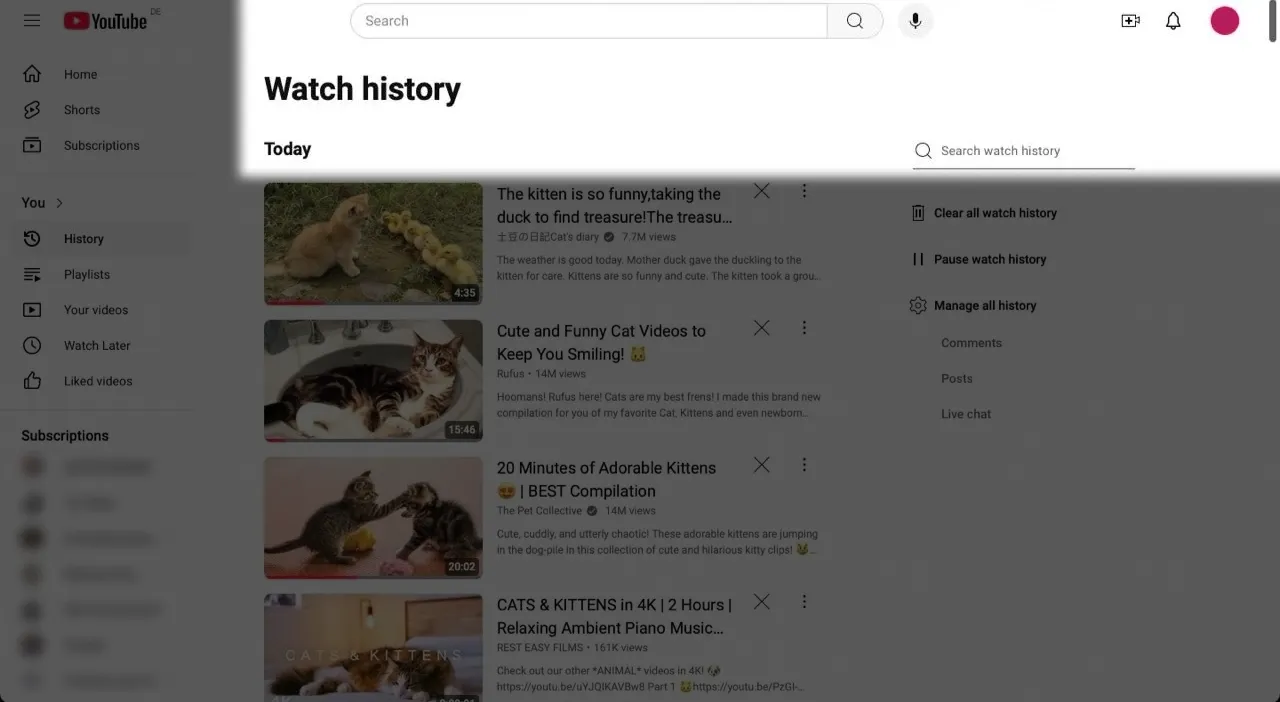Open Watch Later in sidebar

pyautogui.click(x=97, y=345)
